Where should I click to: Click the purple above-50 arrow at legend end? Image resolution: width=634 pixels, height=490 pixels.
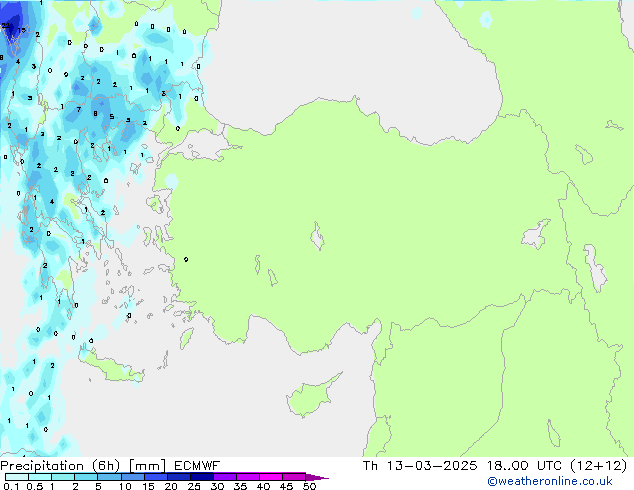click(317, 477)
